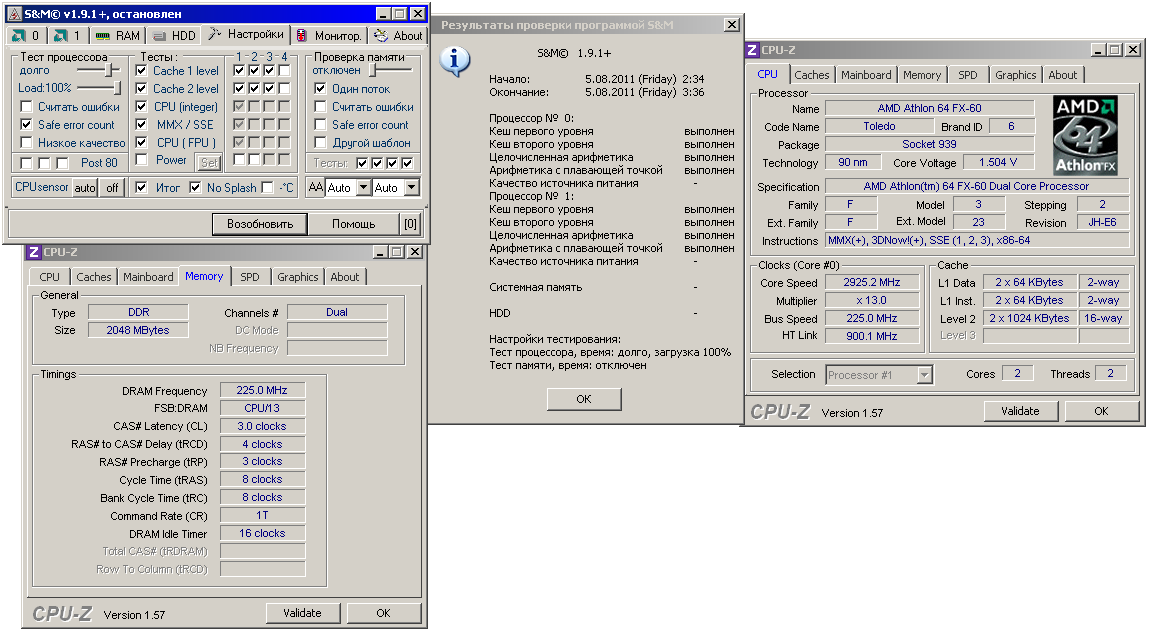Click the Load:100% slider handle
Screen dimensions: 1150x632
point(117,88)
